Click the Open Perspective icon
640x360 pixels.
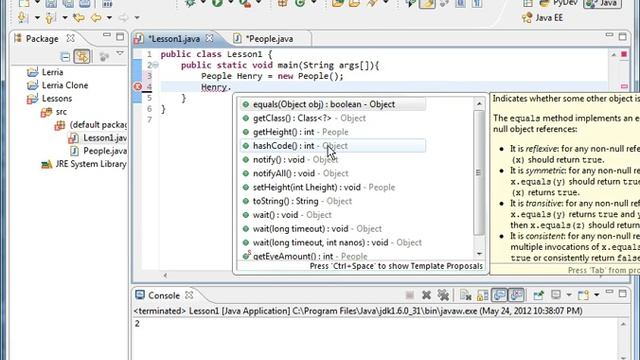(528, 3)
